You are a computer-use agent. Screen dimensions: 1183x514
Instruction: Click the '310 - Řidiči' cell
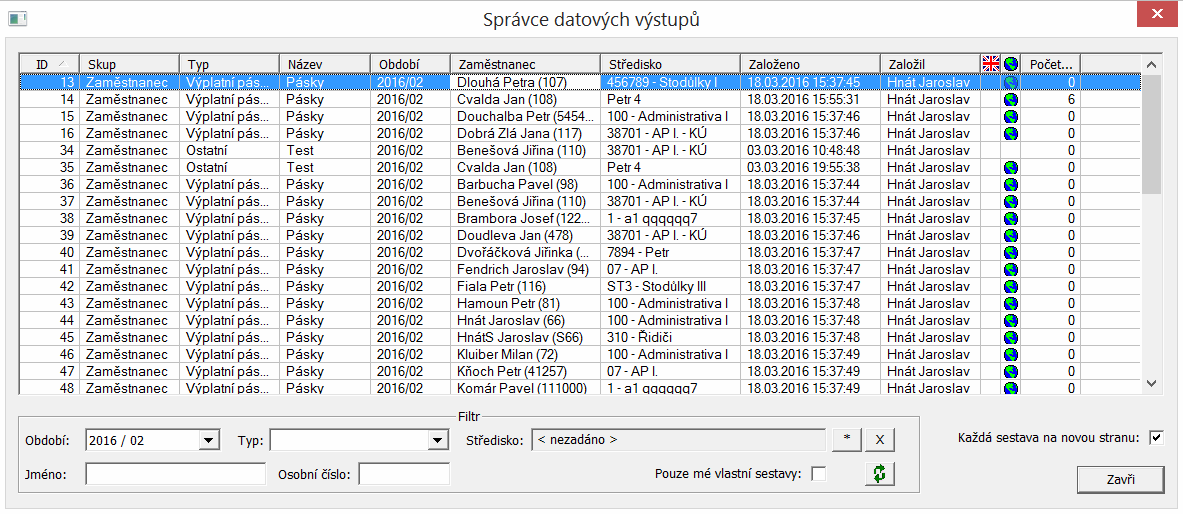[x=670, y=337]
